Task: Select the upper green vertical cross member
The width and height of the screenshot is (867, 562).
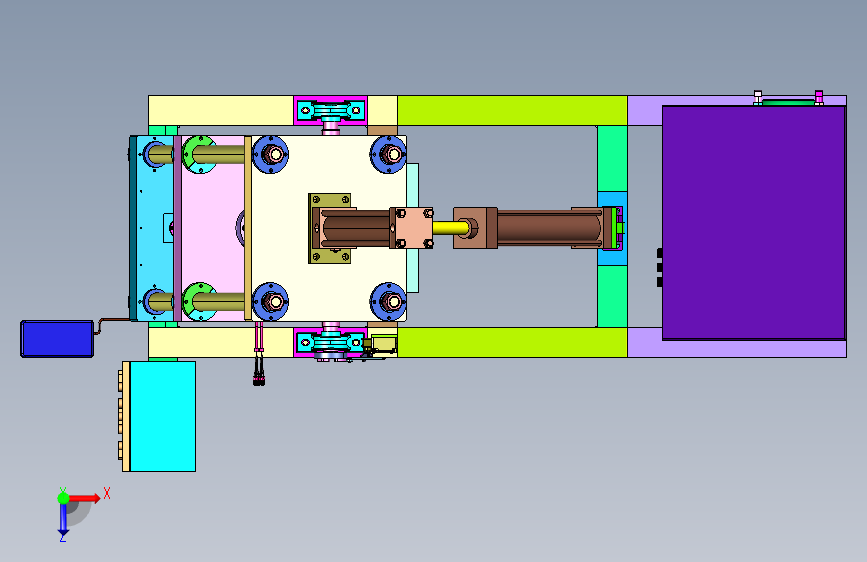Action: [612, 159]
